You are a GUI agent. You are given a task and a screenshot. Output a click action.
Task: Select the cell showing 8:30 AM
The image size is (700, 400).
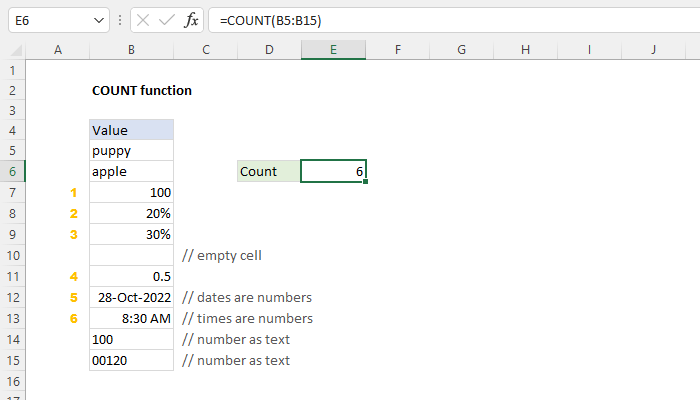point(131,318)
